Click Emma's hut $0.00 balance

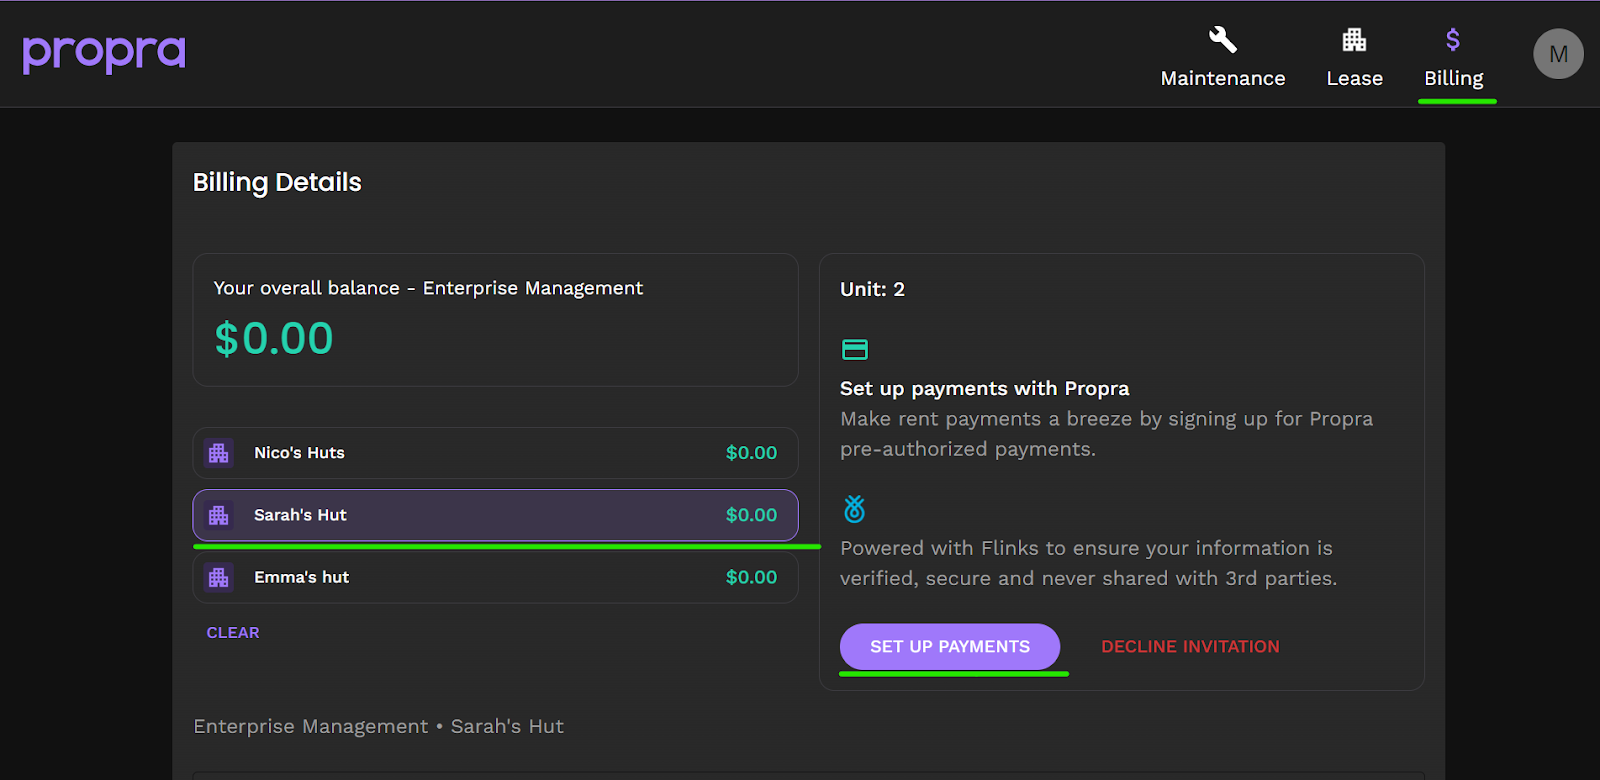click(751, 577)
